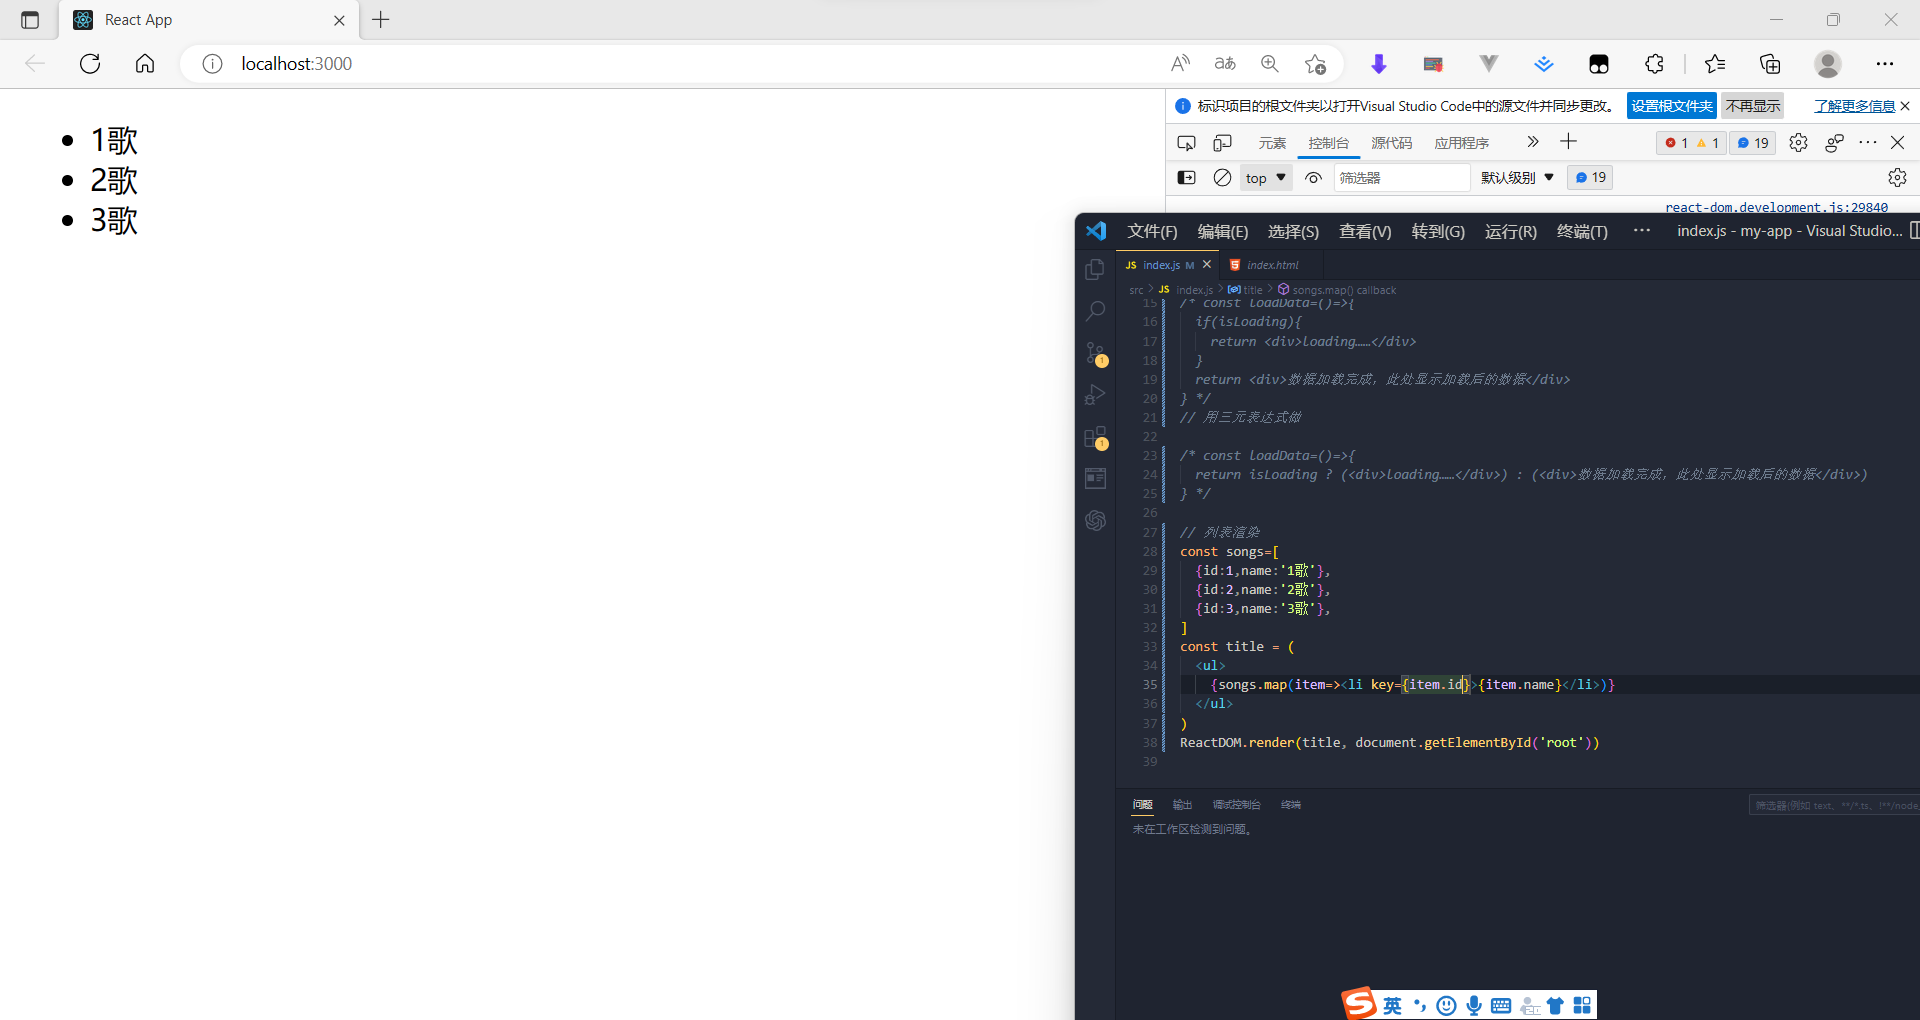Image resolution: width=1920 pixels, height=1020 pixels.
Task: Expand more DevTools panels with the chevron
Action: tap(1532, 142)
